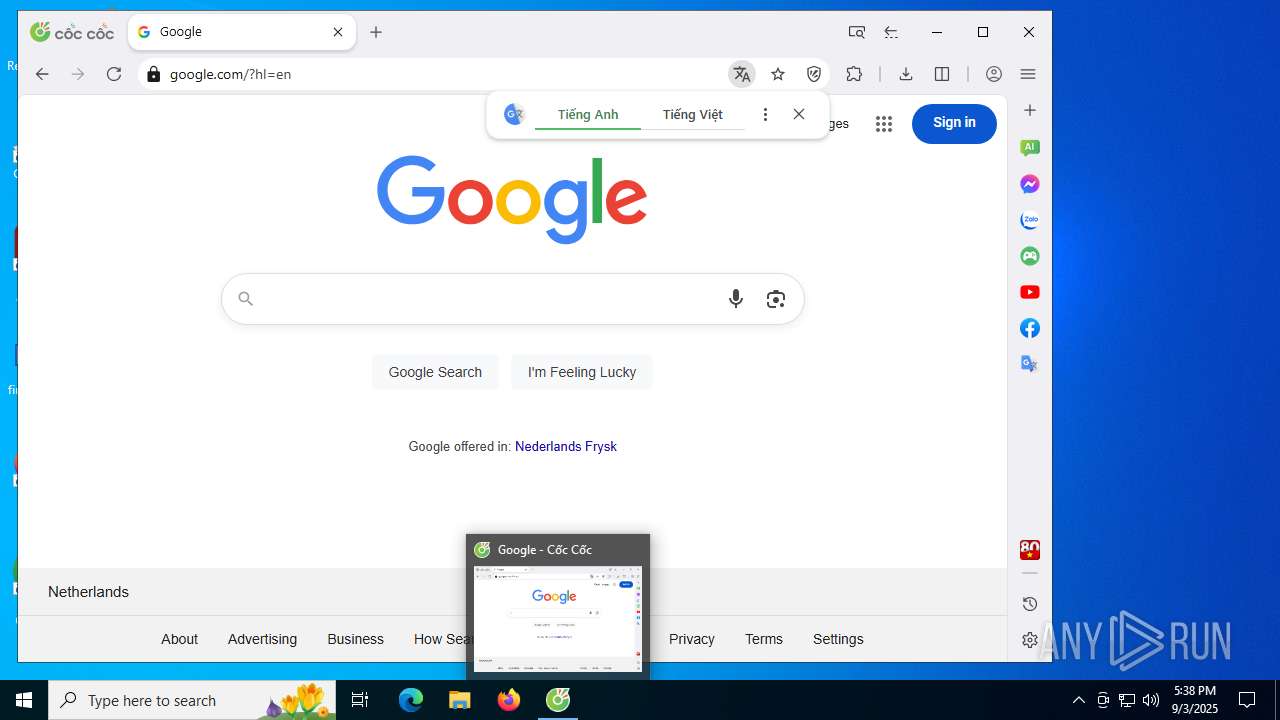1280x720 pixels.
Task: Open Google apps grid
Action: click(884, 123)
